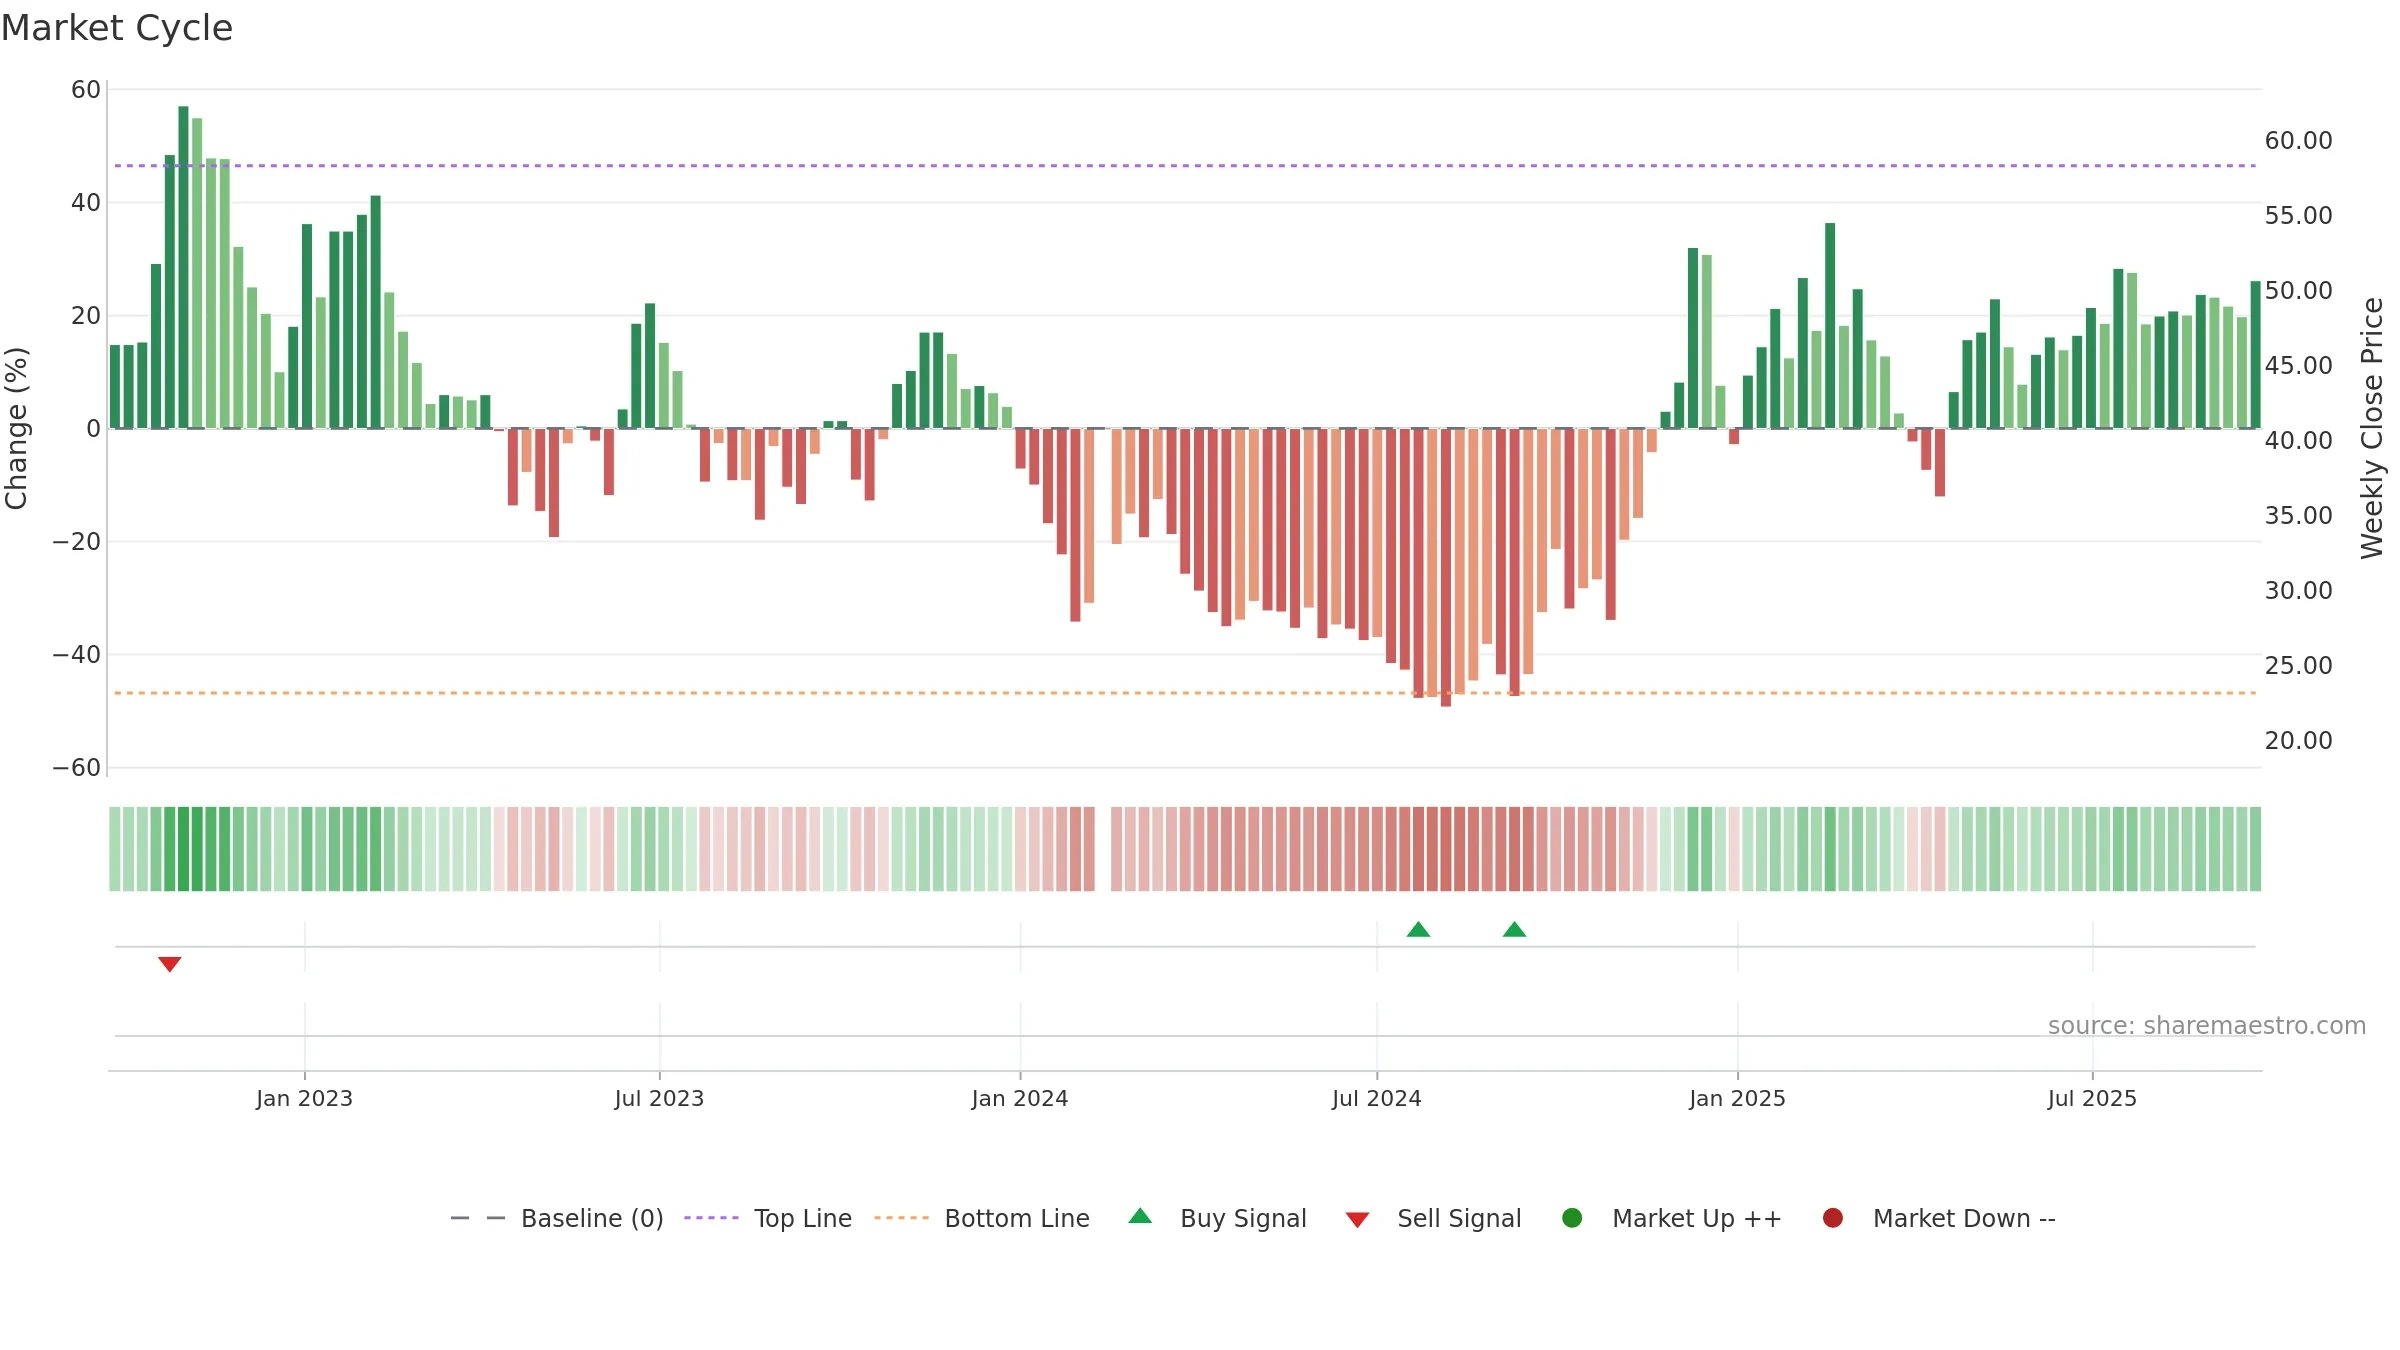Click the last green bar at the chart's right edge
The image size is (2400, 1350).
click(2255, 355)
